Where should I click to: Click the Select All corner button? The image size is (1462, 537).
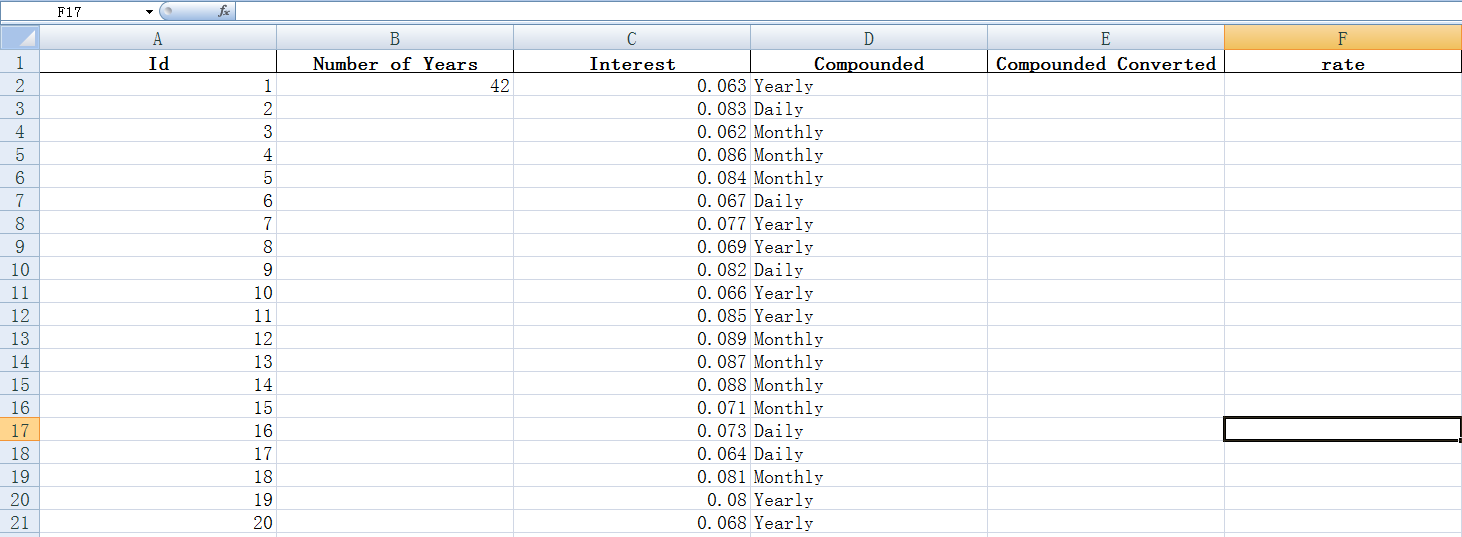20,38
